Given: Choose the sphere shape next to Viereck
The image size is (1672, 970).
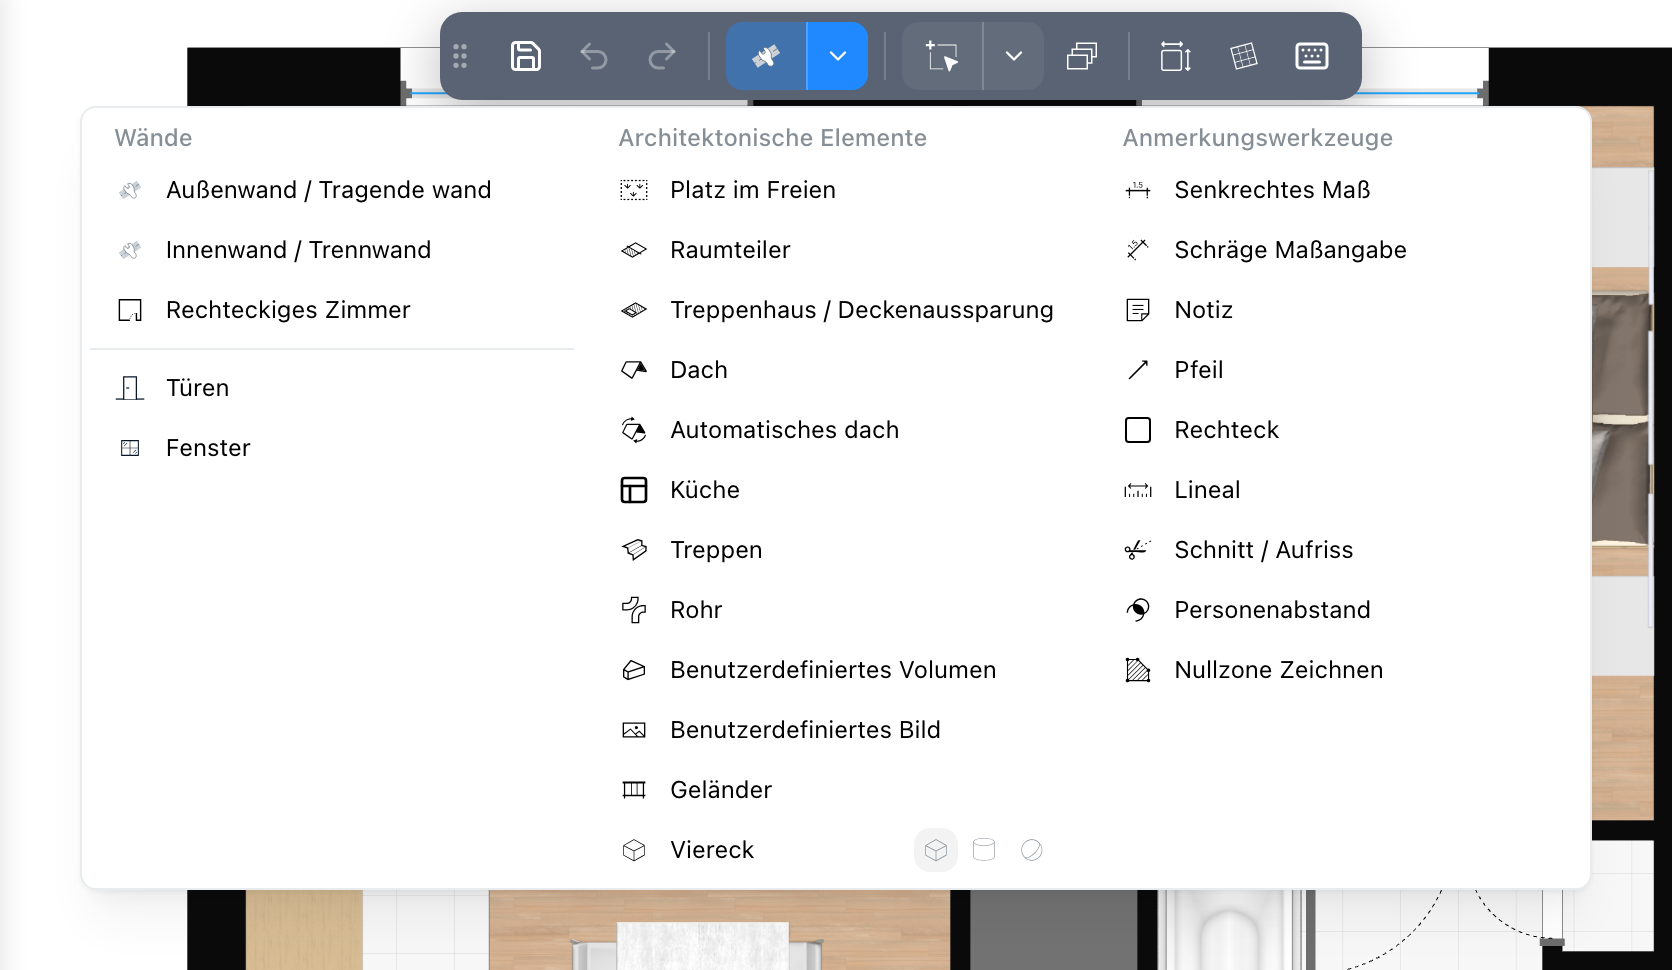Looking at the screenshot, I should (x=1032, y=850).
